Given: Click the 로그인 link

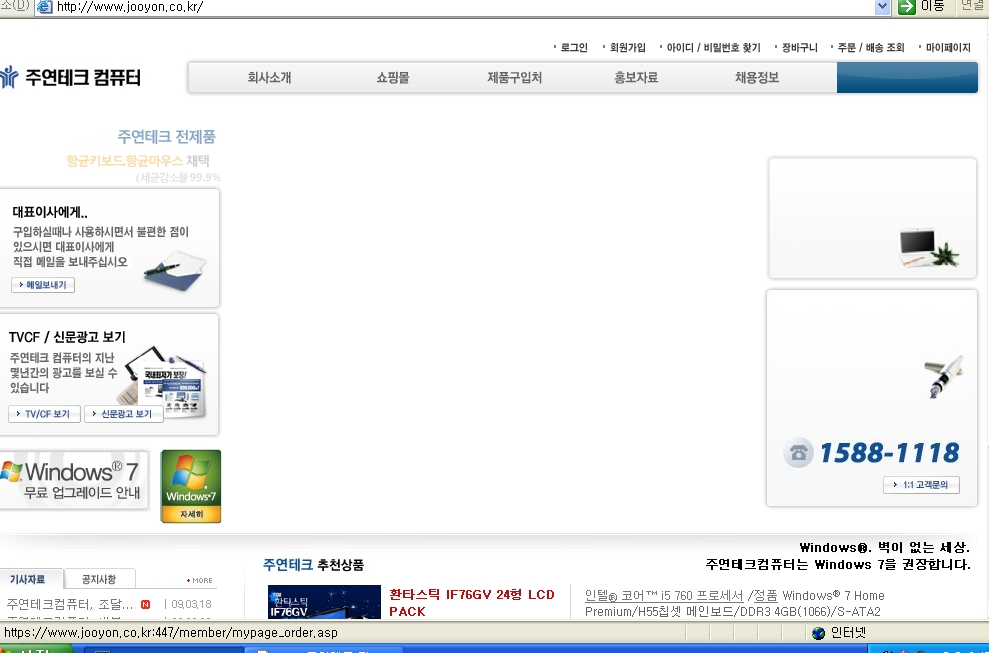Looking at the screenshot, I should [574, 47].
